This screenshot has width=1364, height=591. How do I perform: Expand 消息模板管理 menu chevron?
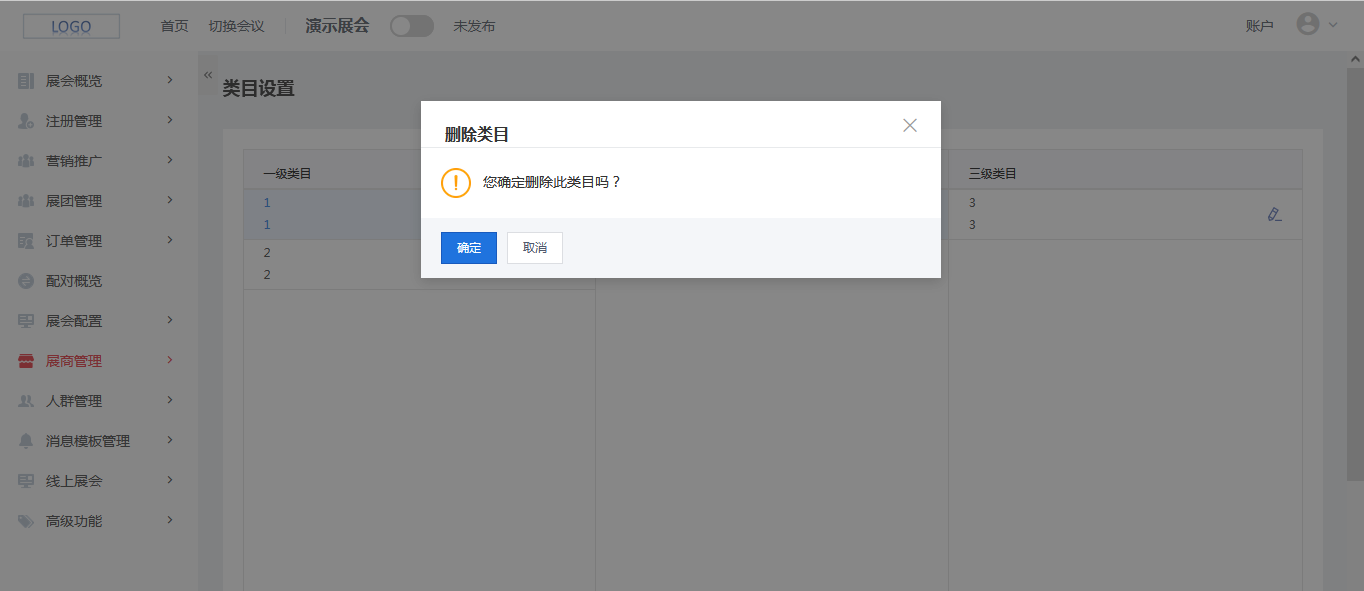coord(170,440)
